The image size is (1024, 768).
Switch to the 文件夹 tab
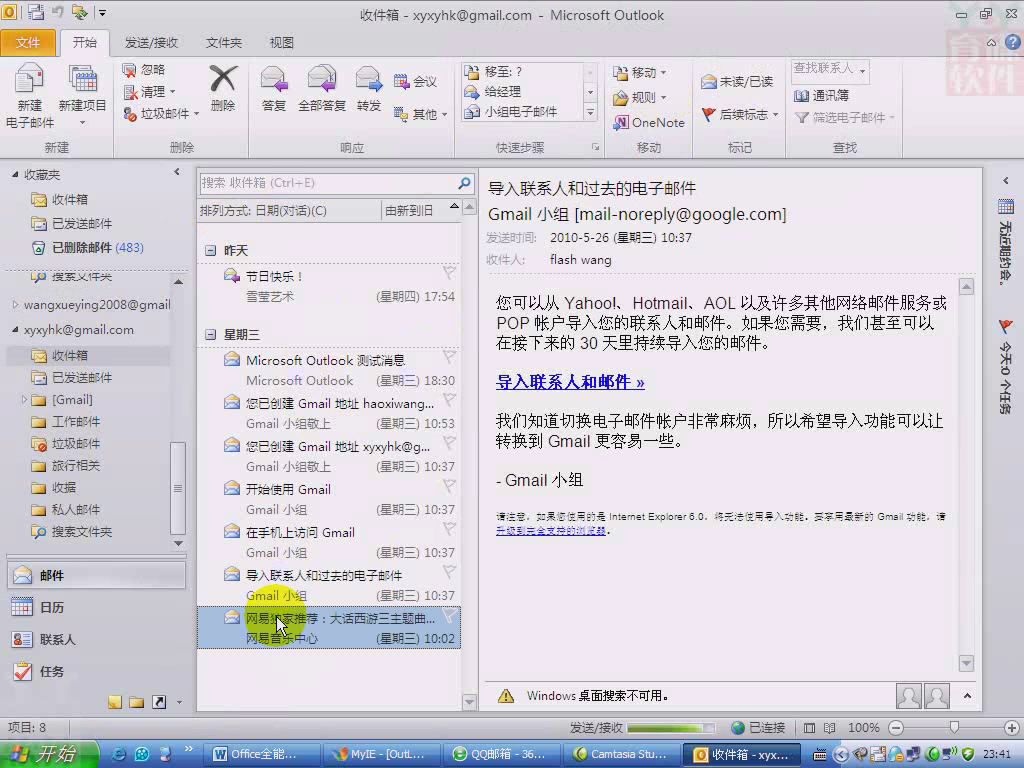pyautogui.click(x=223, y=42)
